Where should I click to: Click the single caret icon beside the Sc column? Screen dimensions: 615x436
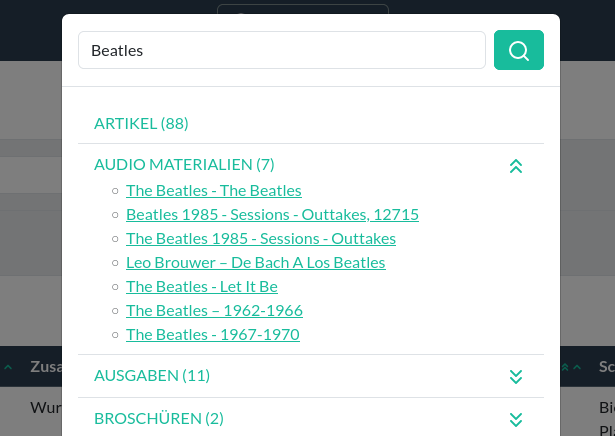click(577, 367)
